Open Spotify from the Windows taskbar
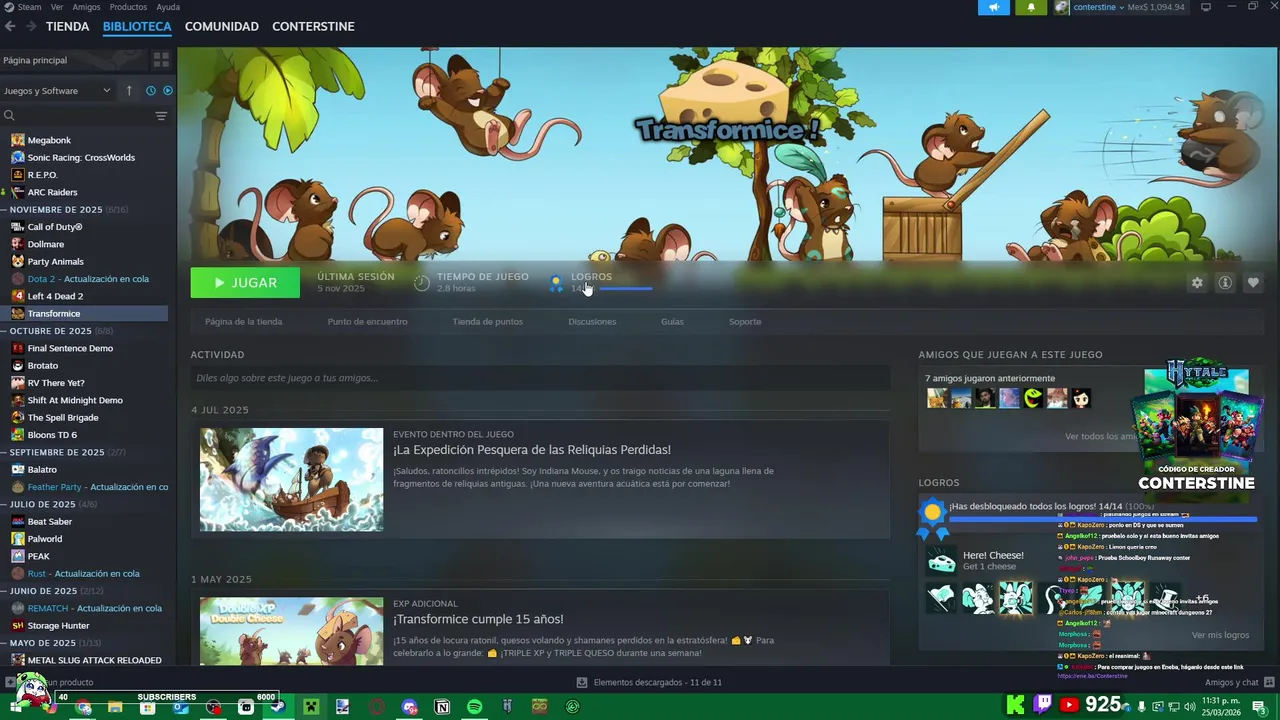 [x=474, y=707]
